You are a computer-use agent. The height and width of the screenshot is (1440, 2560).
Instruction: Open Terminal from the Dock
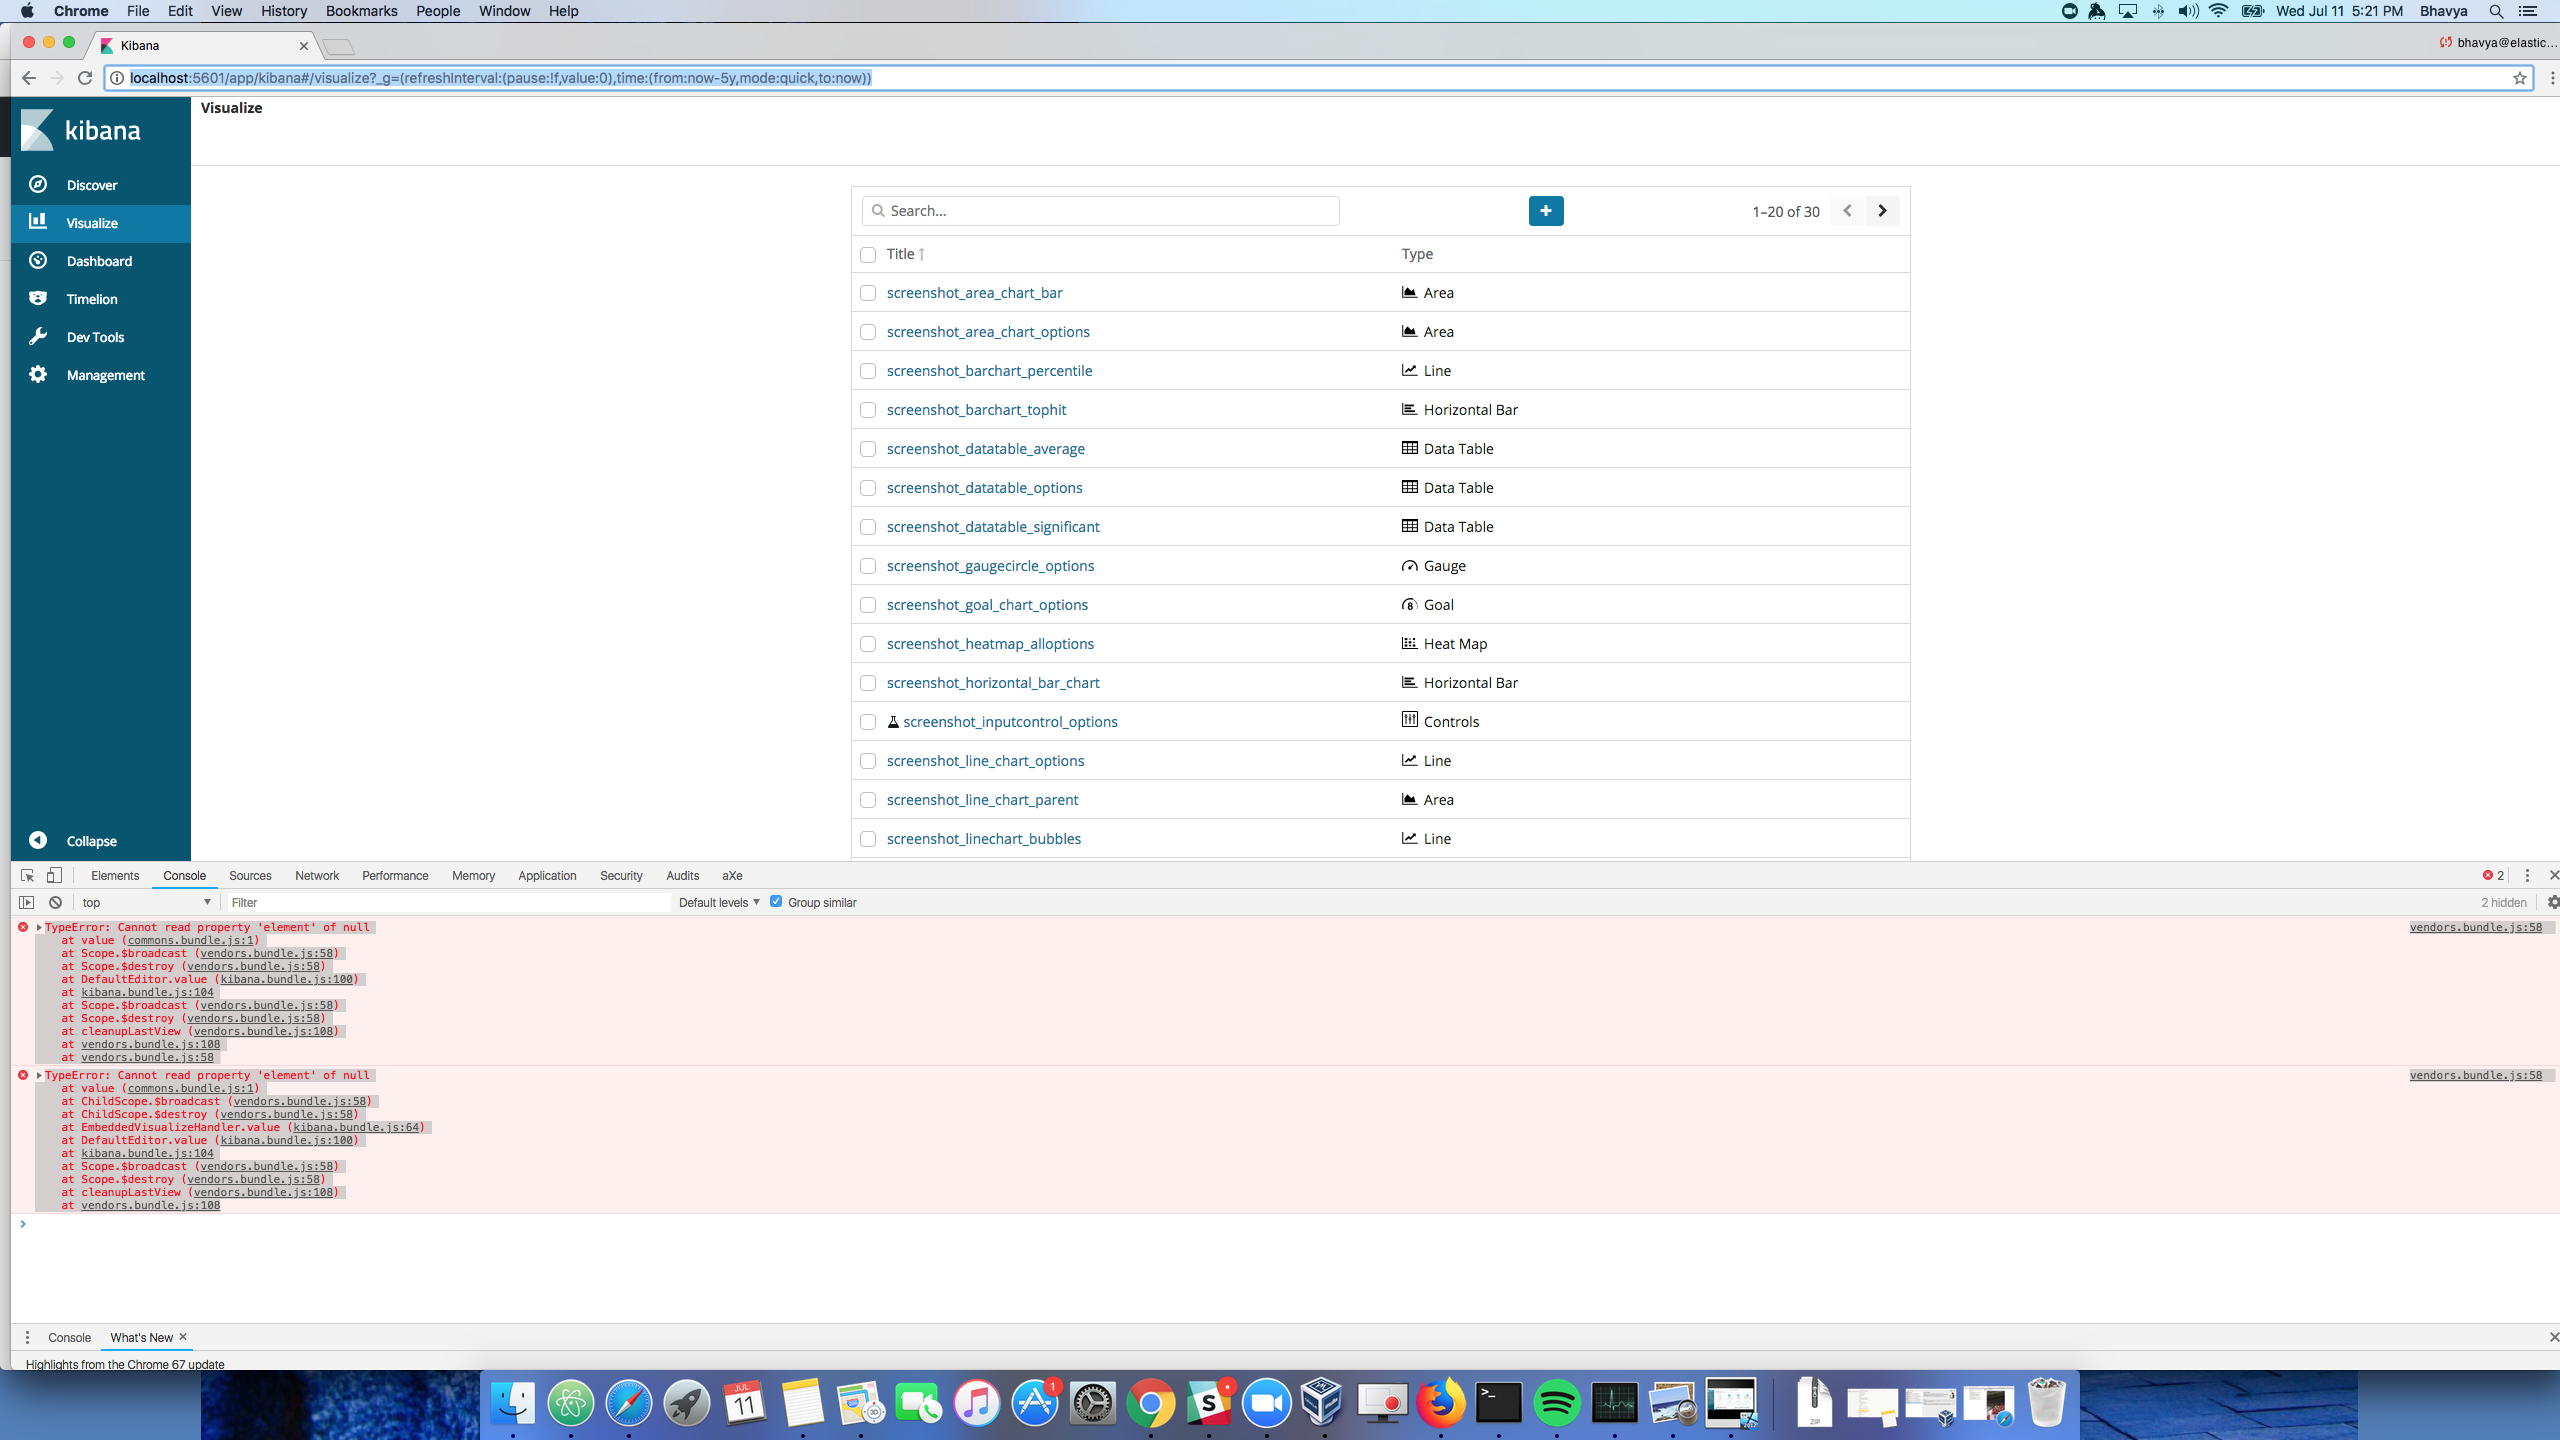pyautogui.click(x=1499, y=1404)
